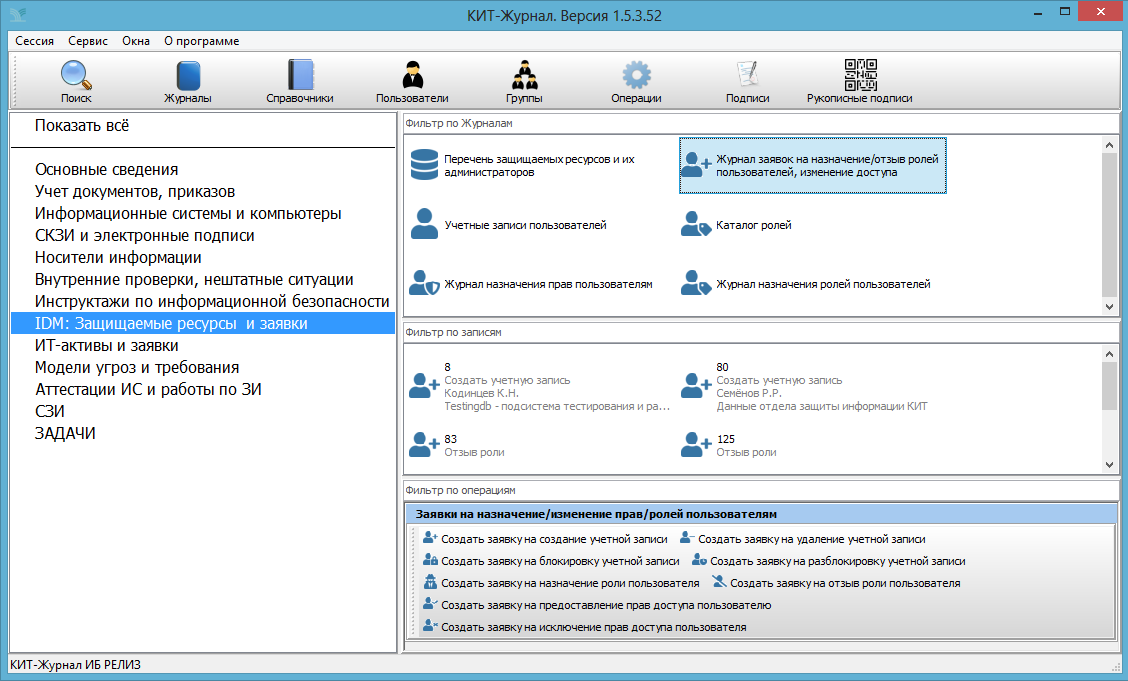The width and height of the screenshot is (1128, 681).
Task: Click the Журнал назначения ролей пользователей icon
Action: coord(696,283)
